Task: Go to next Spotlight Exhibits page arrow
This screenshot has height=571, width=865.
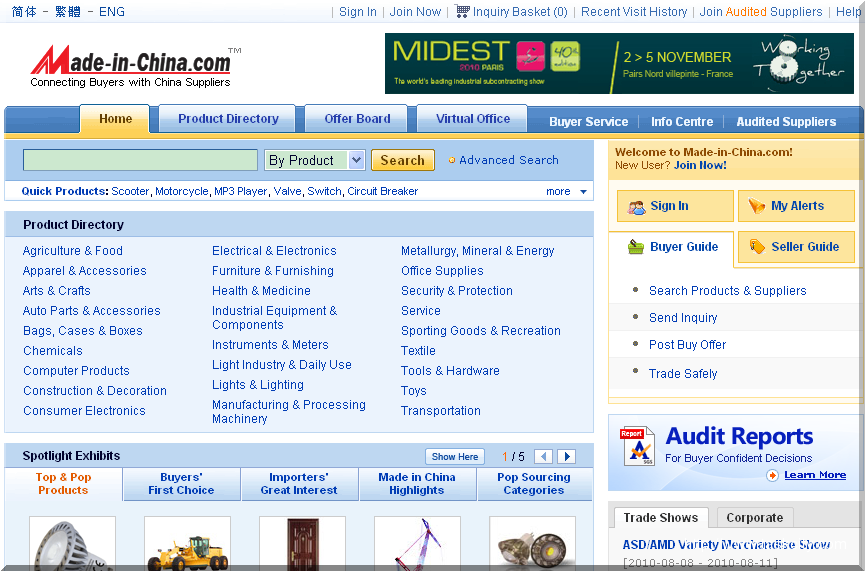Action: (567, 456)
